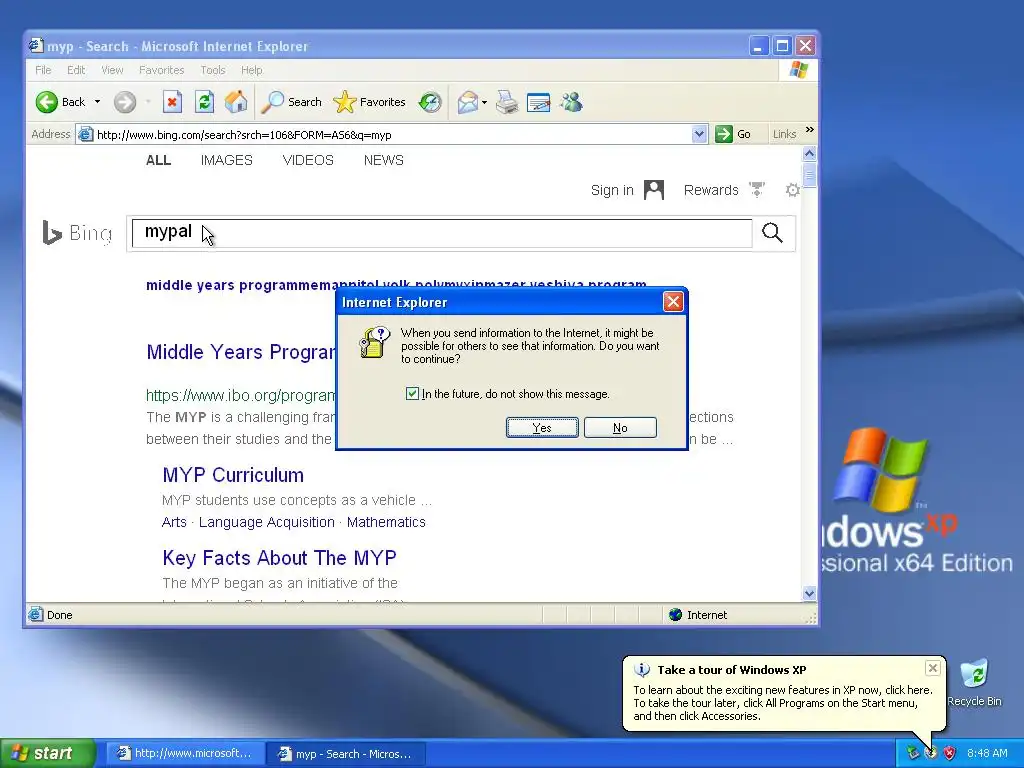The height and width of the screenshot is (768, 1024).
Task: Dismiss the Windows XP tour balloon
Action: pyautogui.click(x=933, y=667)
